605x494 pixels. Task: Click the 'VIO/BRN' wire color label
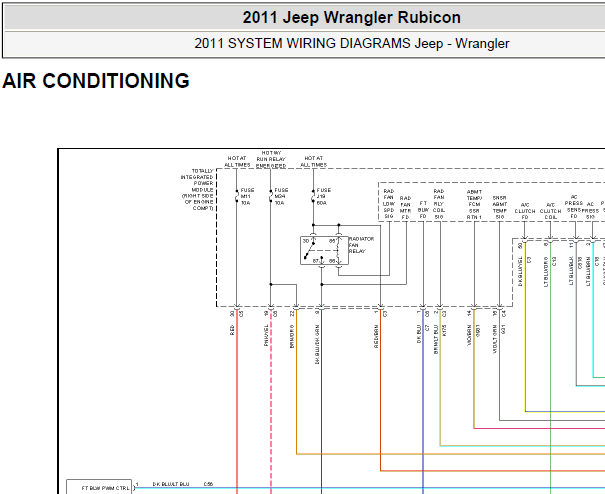469,335
